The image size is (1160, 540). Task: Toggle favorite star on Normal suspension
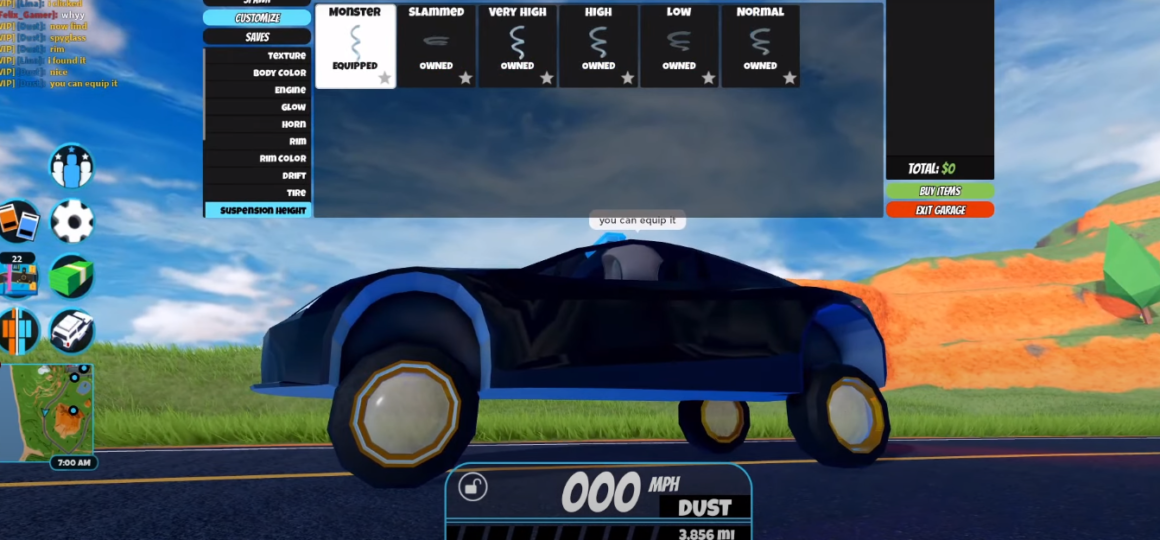tap(789, 78)
